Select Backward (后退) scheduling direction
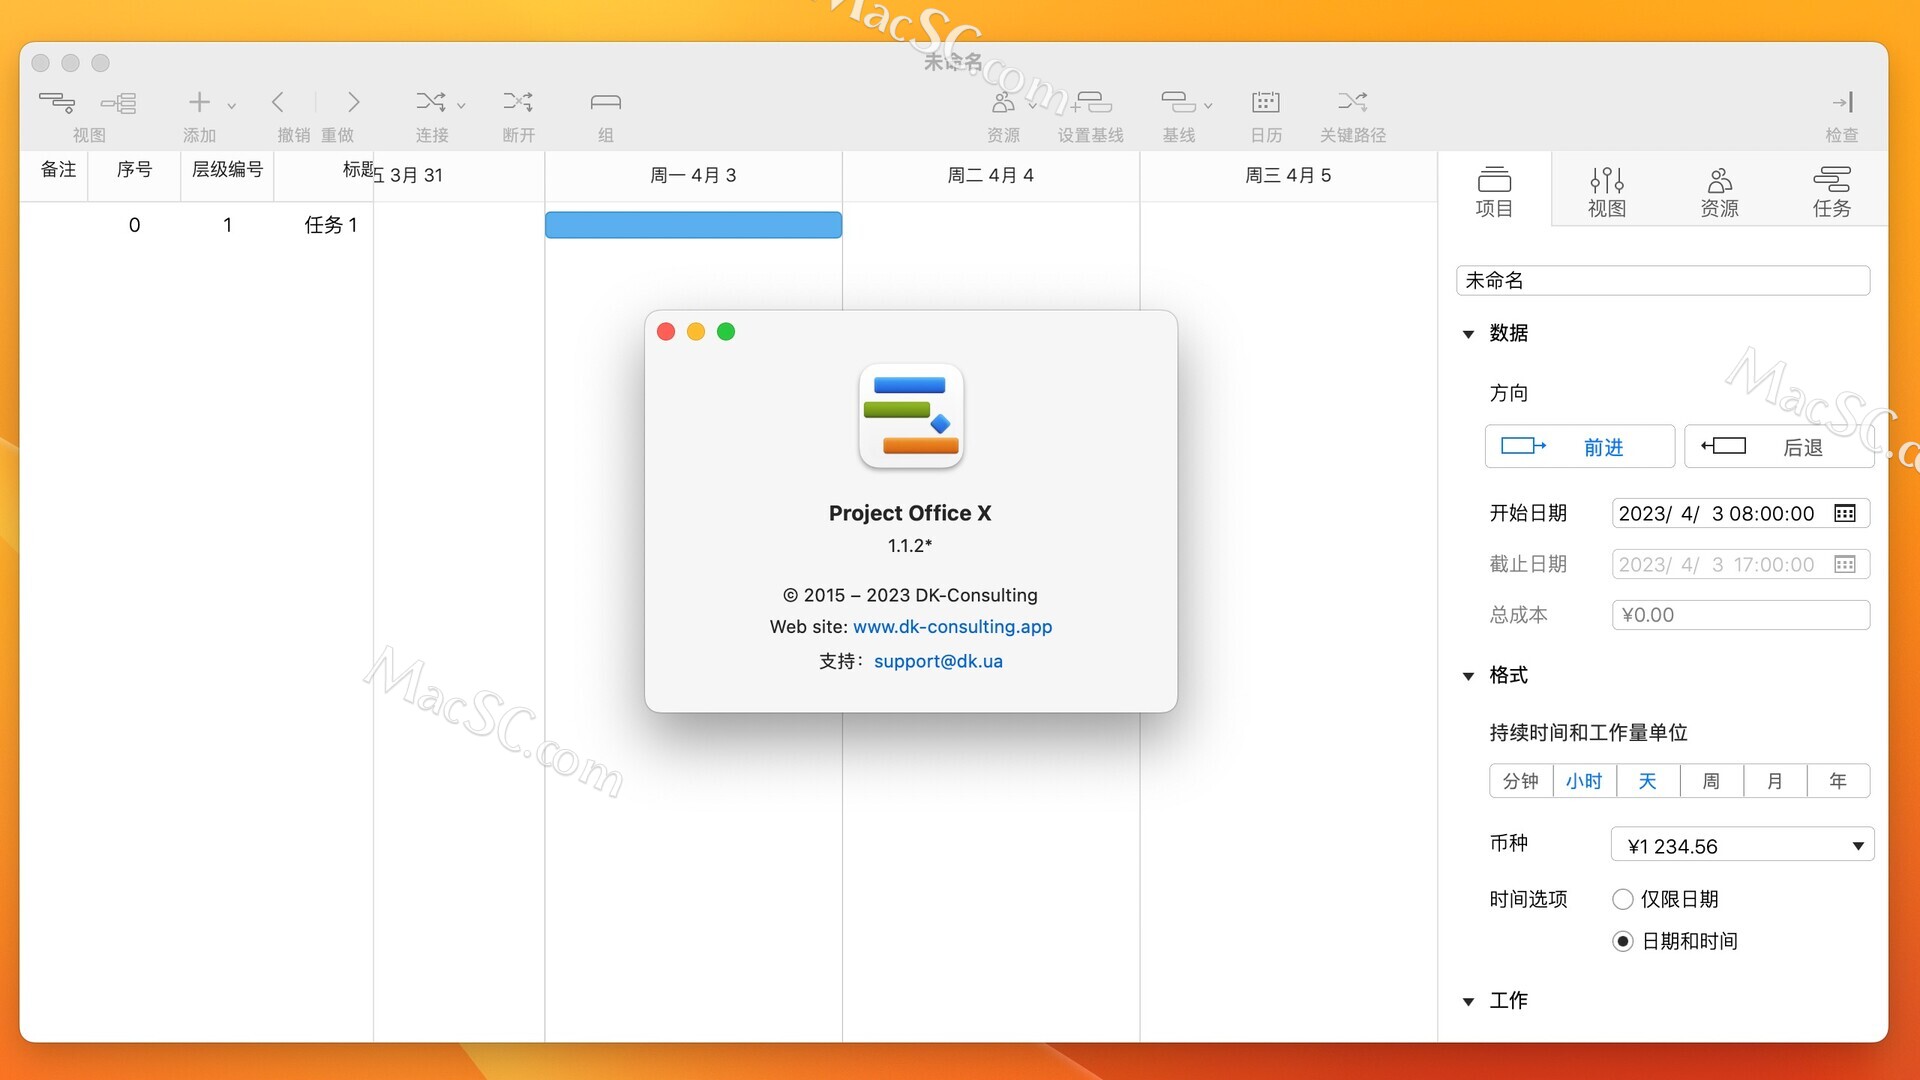 1779,446
